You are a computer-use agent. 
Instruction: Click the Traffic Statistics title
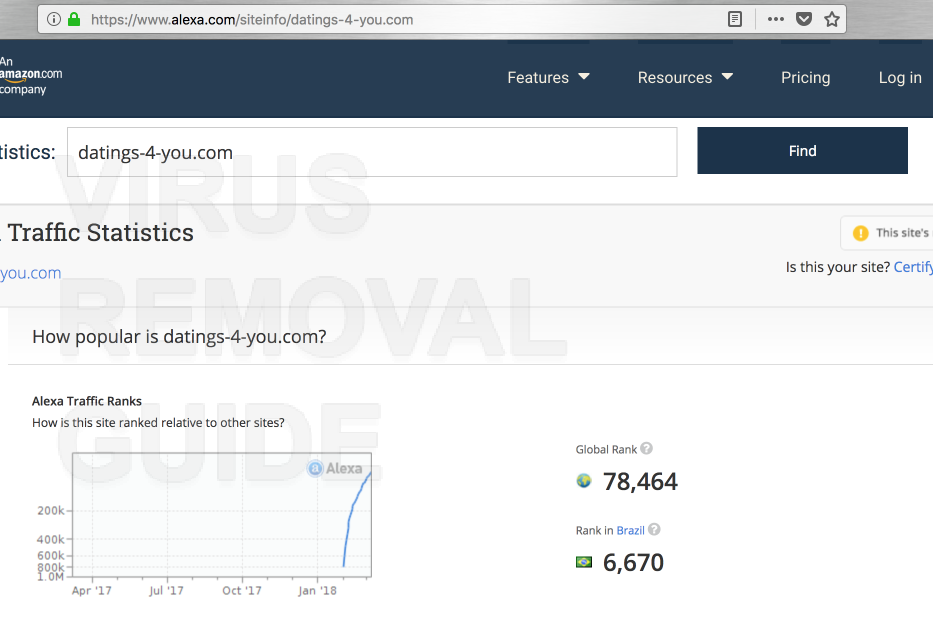(x=101, y=233)
